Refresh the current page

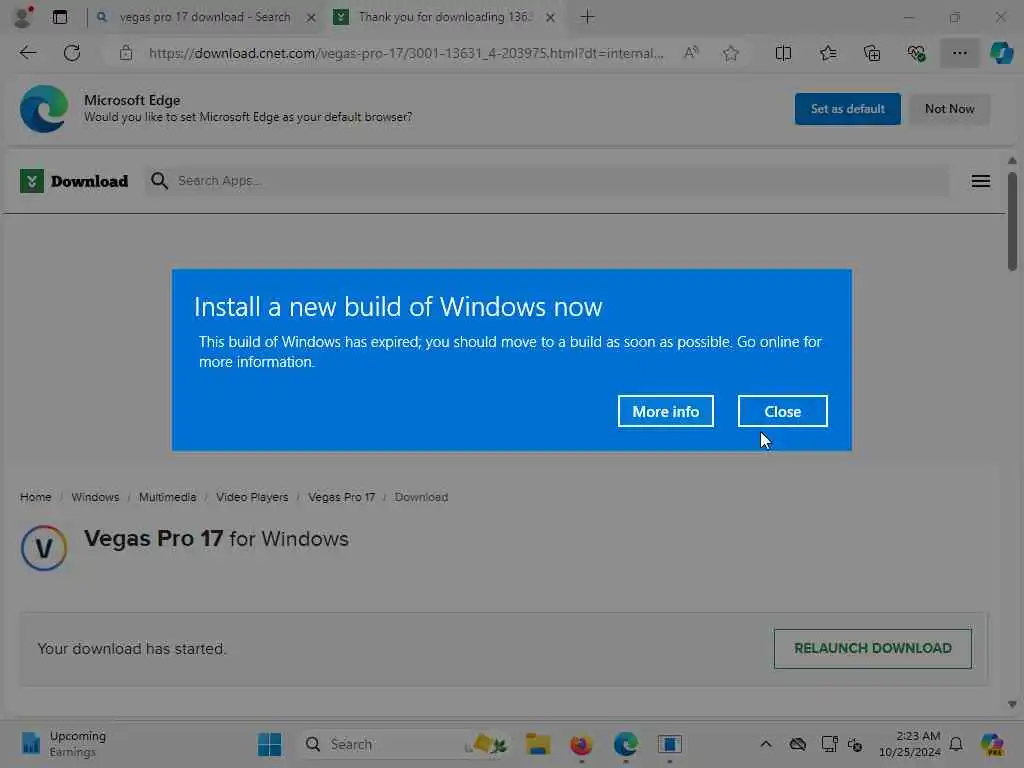click(72, 53)
